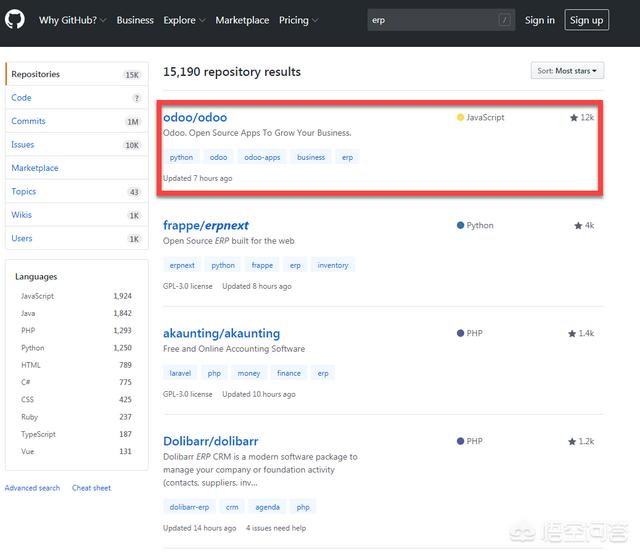
Task: Open the akaunting/akaunting repository
Action: [222, 333]
